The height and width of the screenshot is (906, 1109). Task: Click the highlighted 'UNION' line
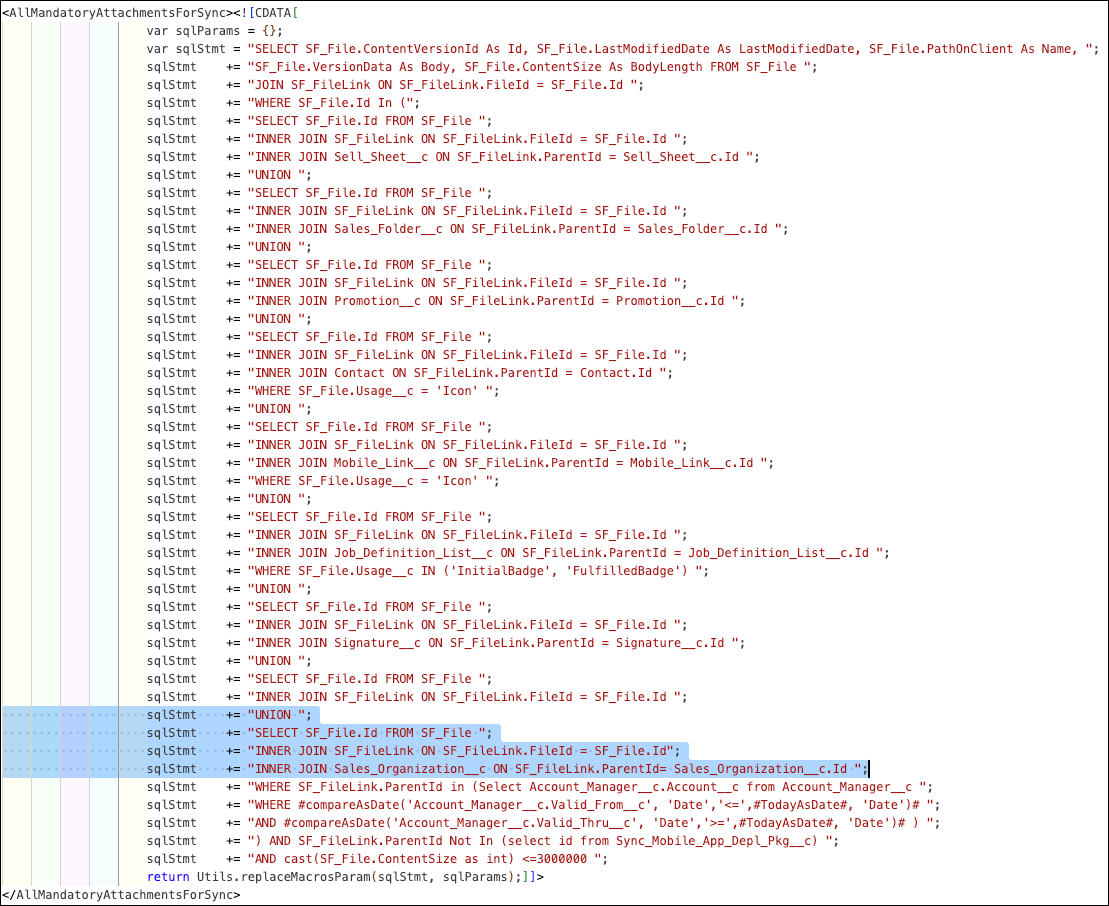229,715
